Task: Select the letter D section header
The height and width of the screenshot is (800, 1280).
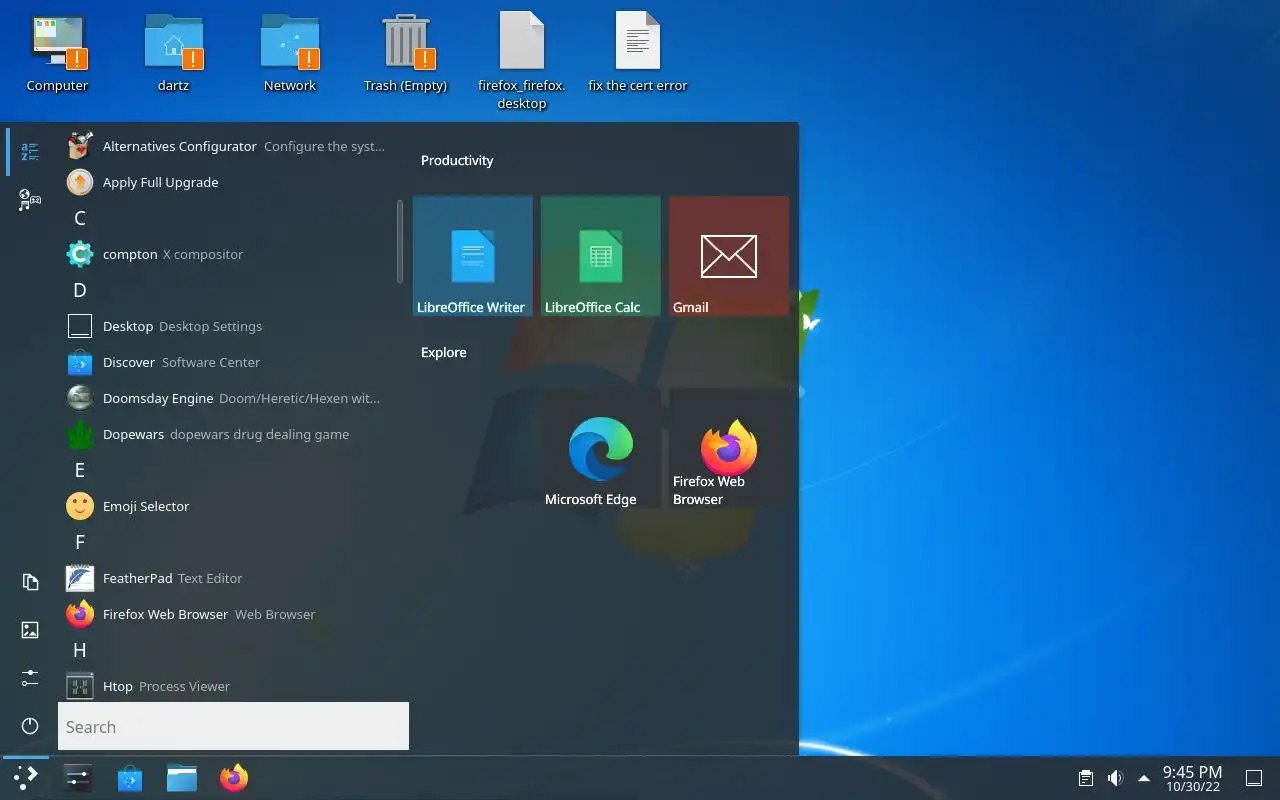Action: pos(80,290)
